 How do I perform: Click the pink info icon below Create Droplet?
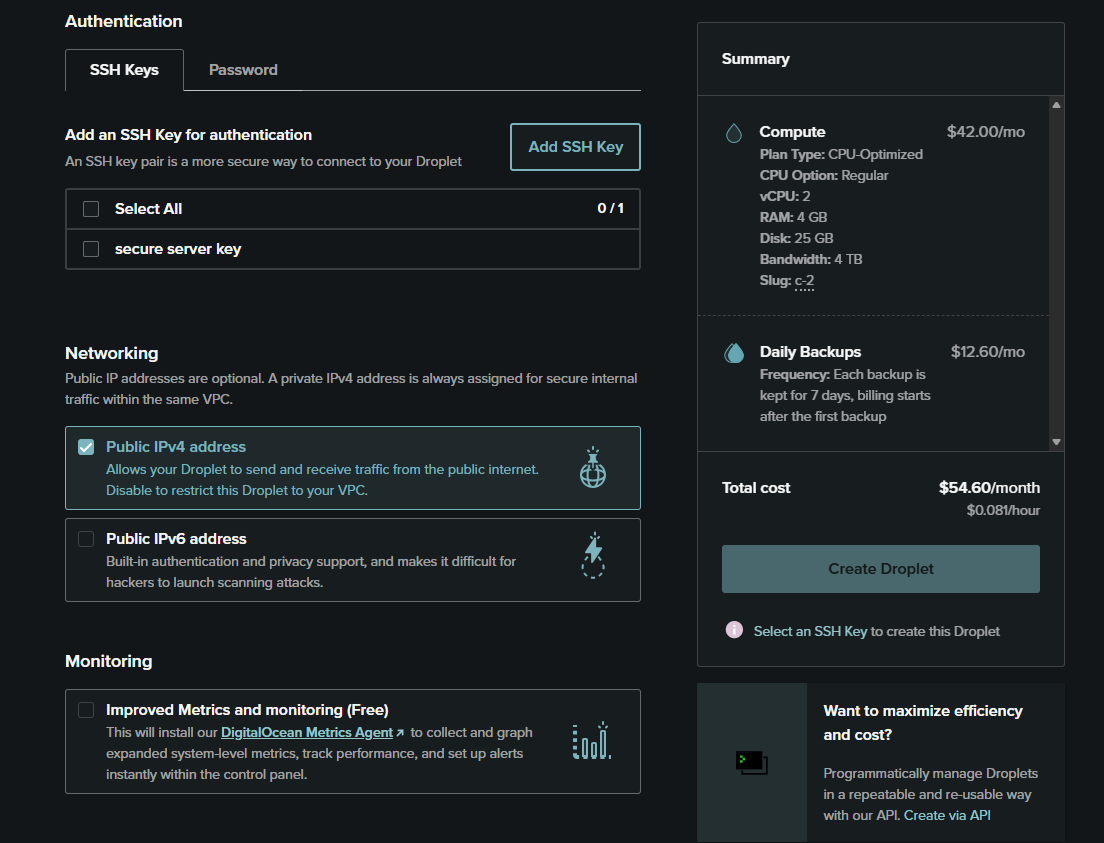pyautogui.click(x=734, y=630)
